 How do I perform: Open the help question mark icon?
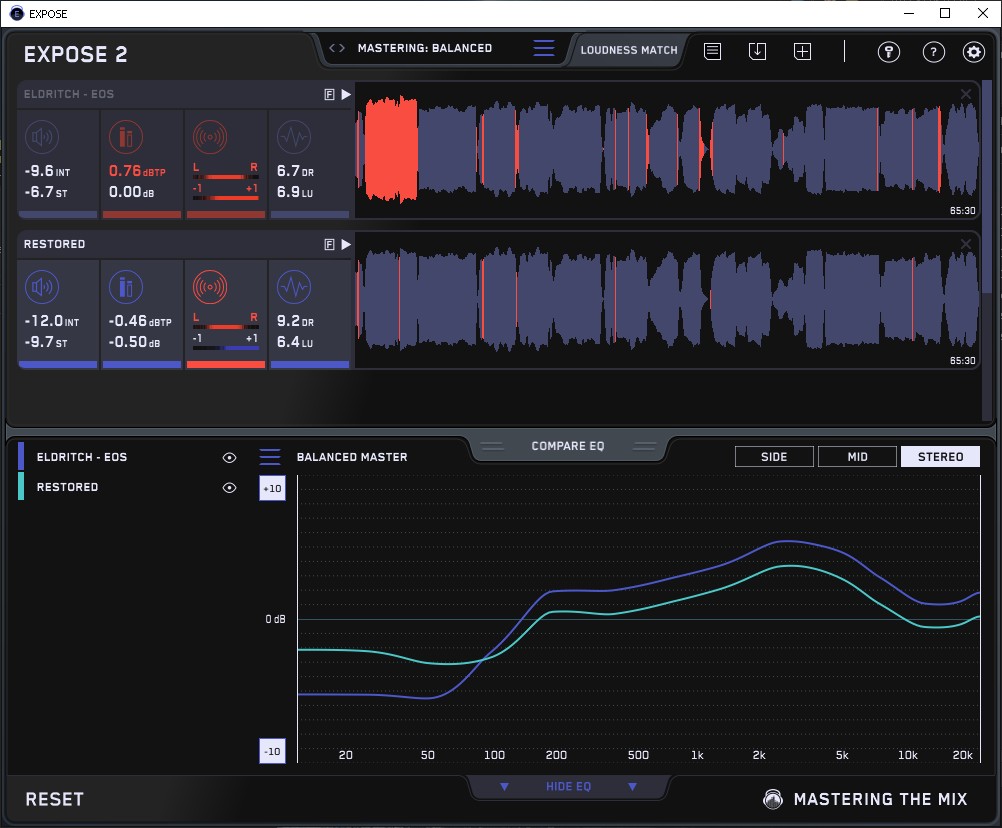933,52
